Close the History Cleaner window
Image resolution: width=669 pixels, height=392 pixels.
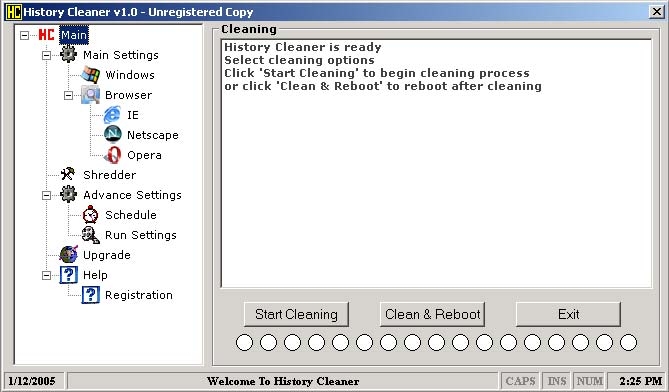tap(656, 12)
